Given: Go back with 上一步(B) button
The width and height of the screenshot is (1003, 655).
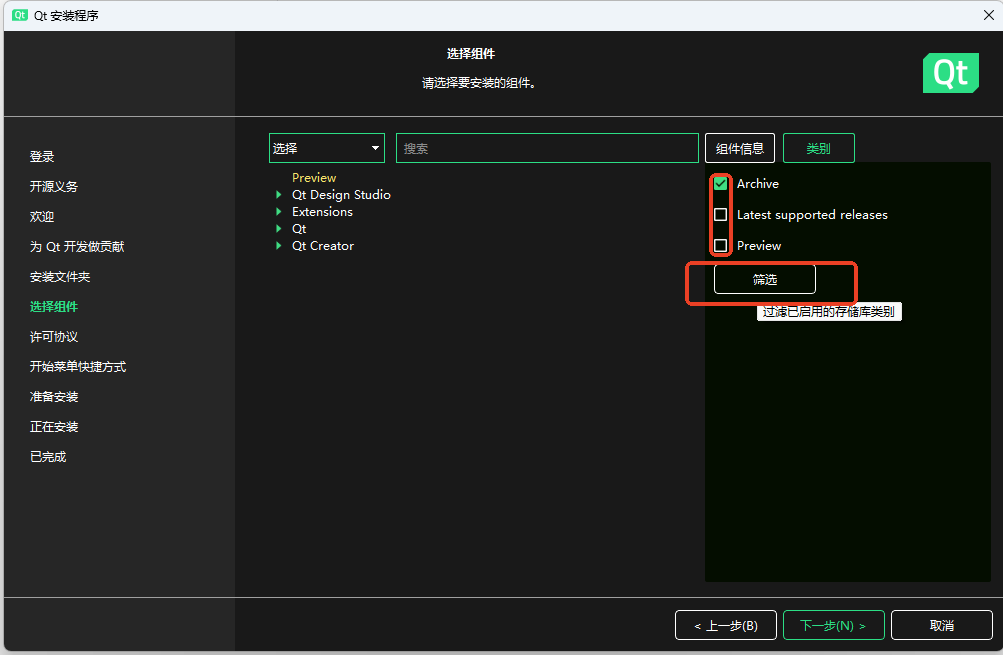Looking at the screenshot, I should click(726, 625).
